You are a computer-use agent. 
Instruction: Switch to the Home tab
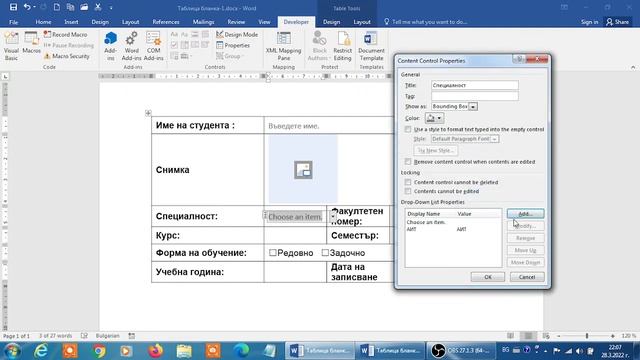pos(43,22)
